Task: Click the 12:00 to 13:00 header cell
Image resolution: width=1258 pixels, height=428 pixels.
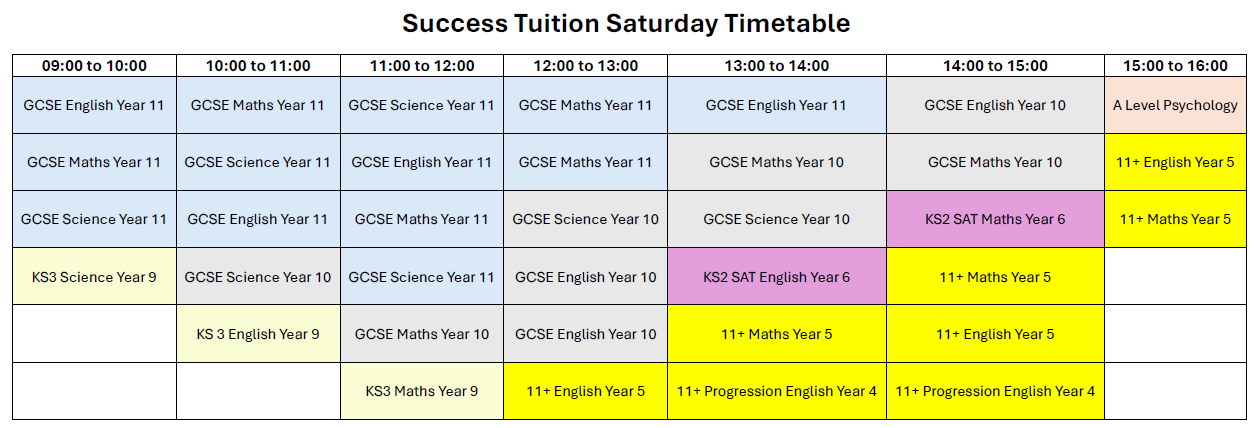Action: pyautogui.click(x=586, y=66)
